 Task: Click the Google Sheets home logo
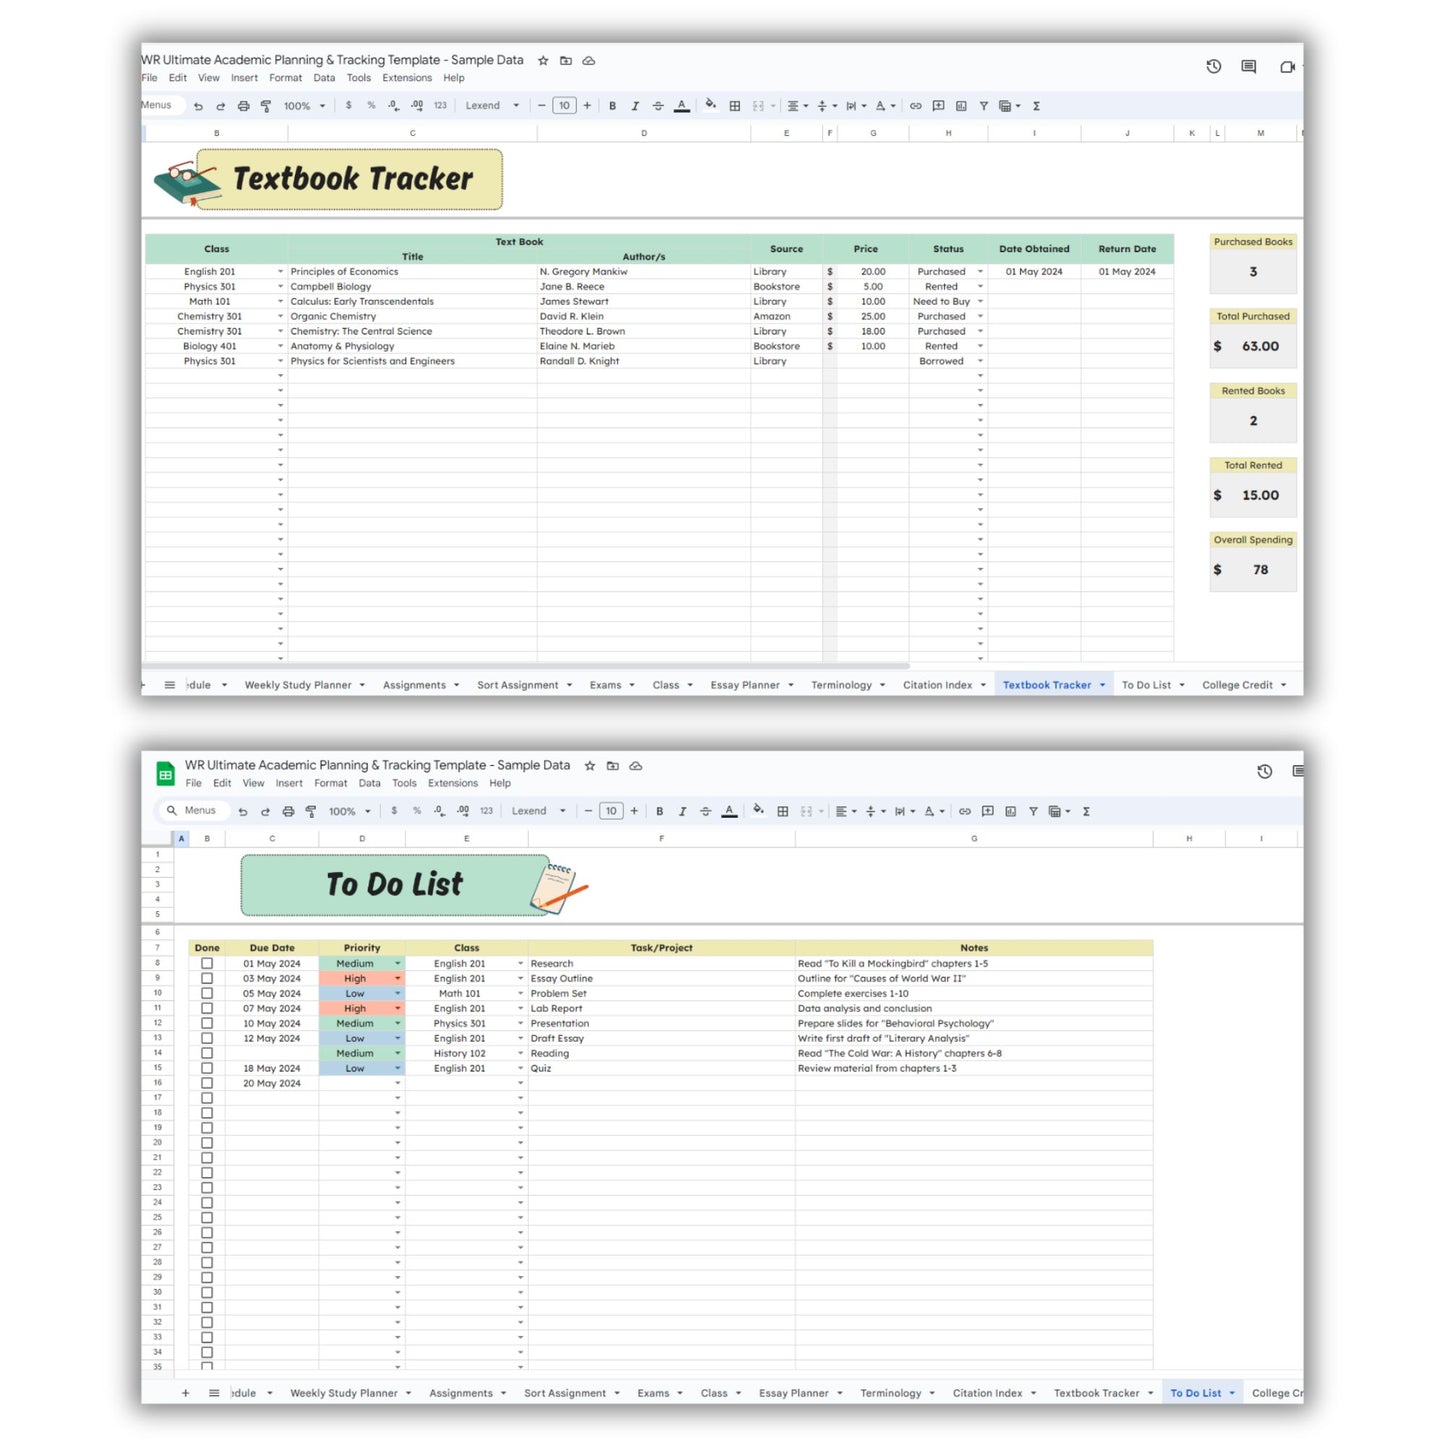(x=165, y=774)
